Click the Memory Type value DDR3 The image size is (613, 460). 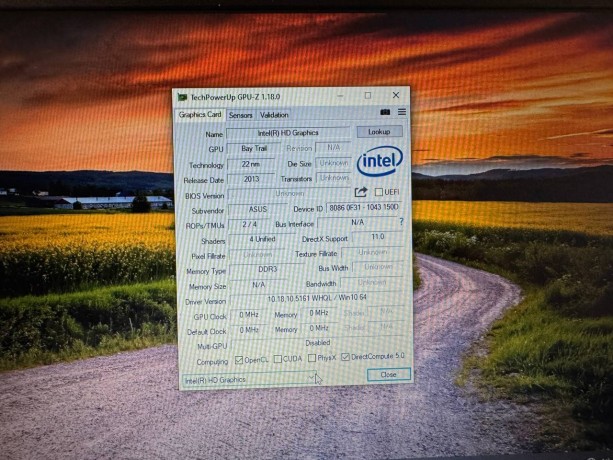[x=268, y=269]
